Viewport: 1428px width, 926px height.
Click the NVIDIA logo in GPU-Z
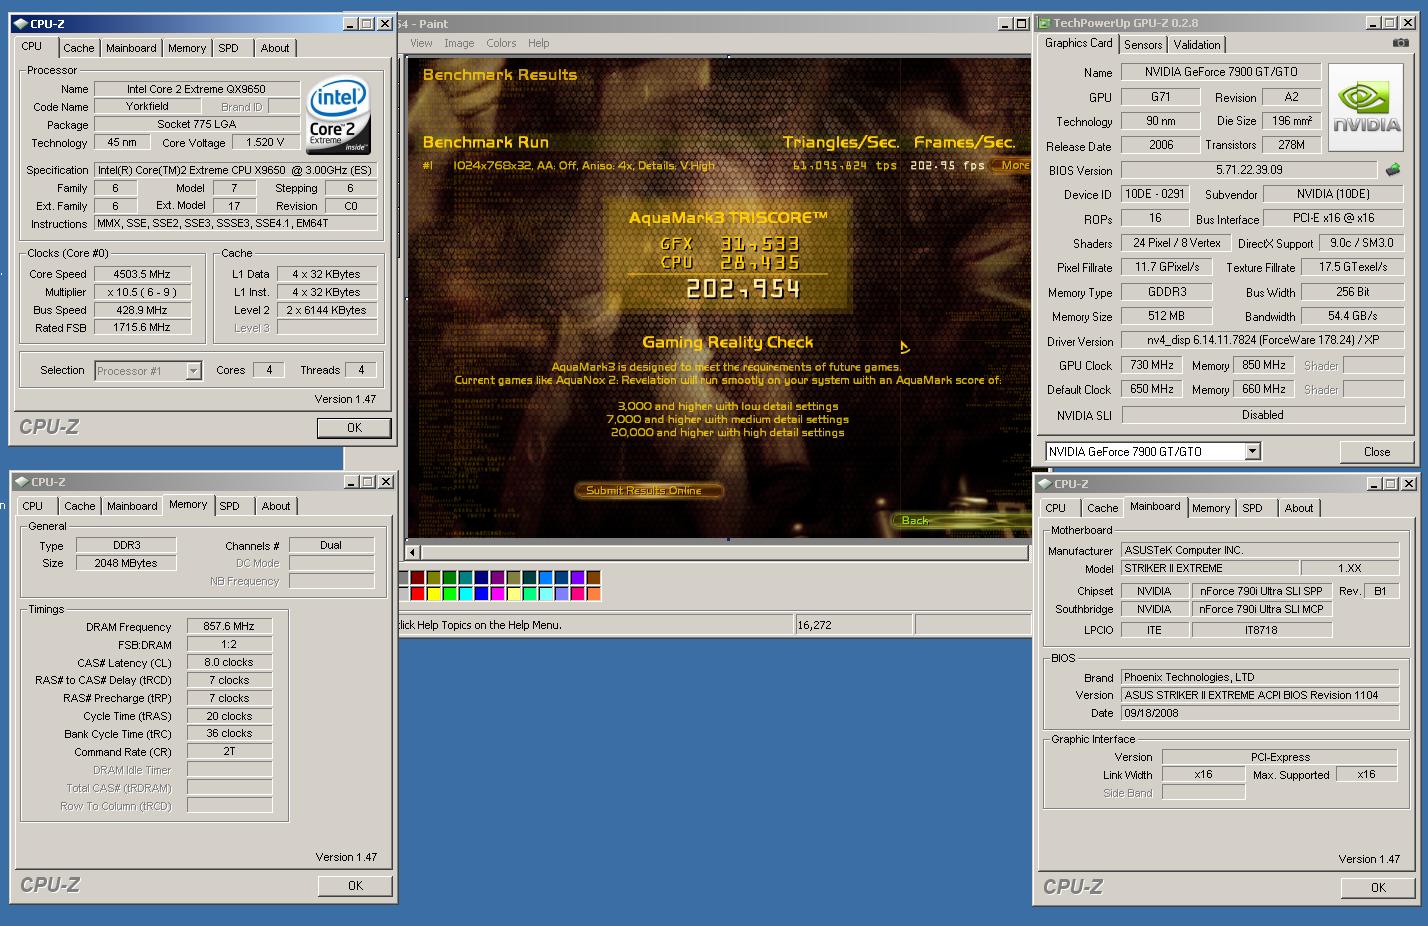pos(1366,108)
